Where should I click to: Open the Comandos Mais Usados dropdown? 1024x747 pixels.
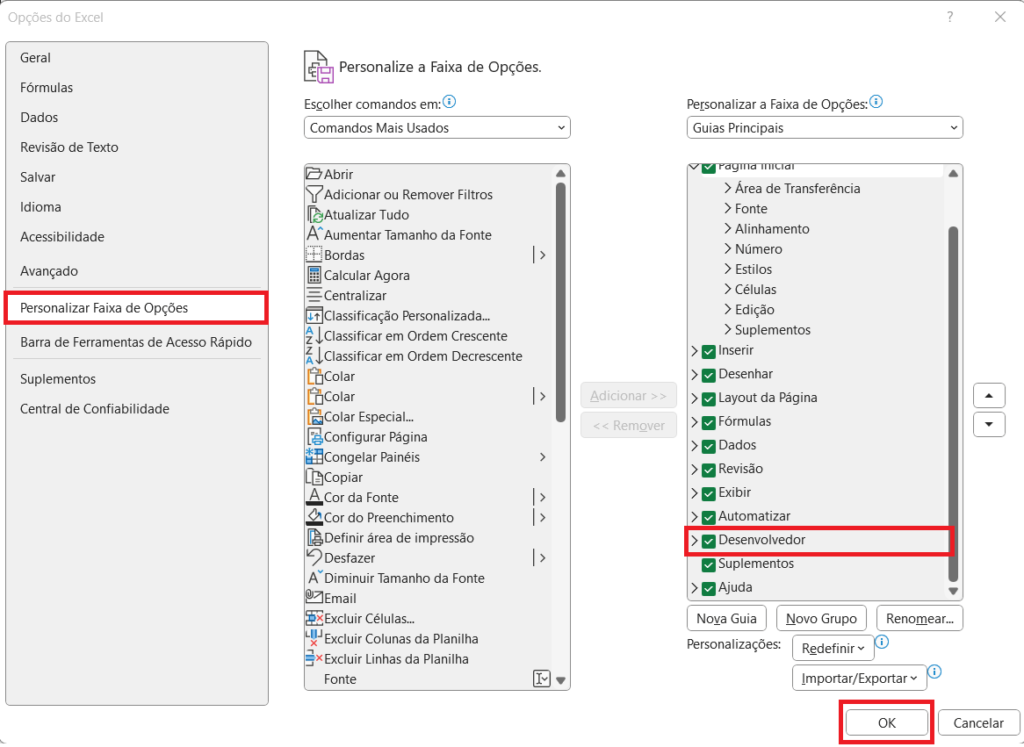[x=437, y=127]
